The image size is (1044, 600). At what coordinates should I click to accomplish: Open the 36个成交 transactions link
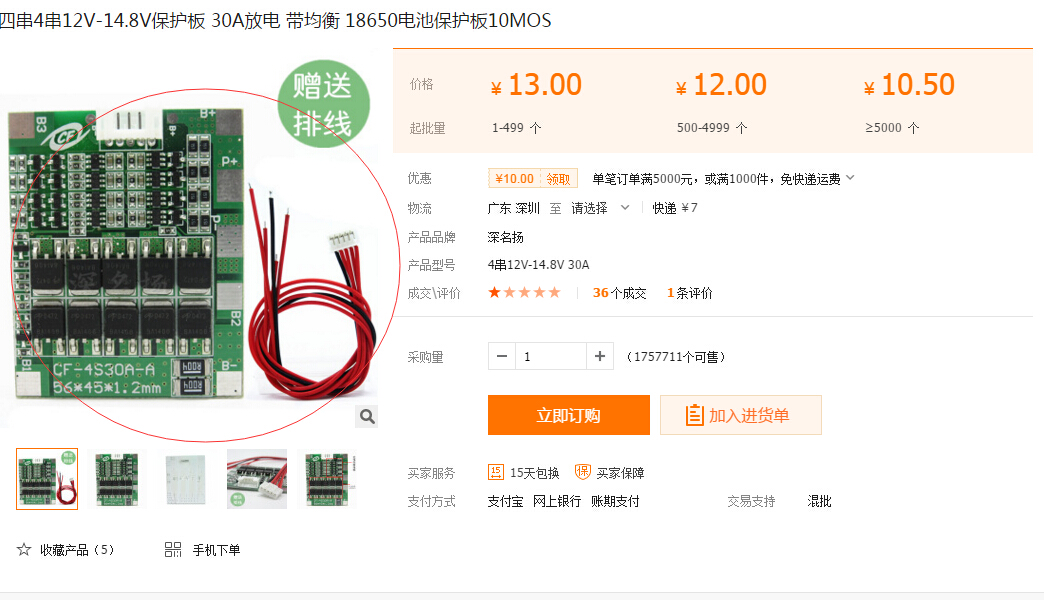(619, 293)
